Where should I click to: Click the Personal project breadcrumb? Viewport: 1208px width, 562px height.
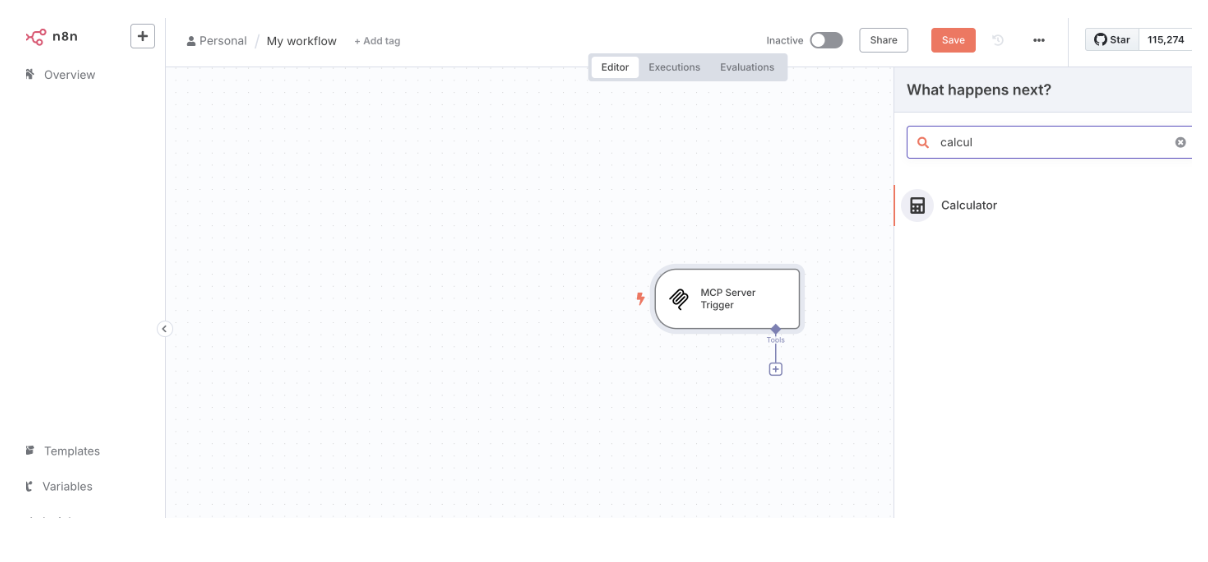(217, 41)
